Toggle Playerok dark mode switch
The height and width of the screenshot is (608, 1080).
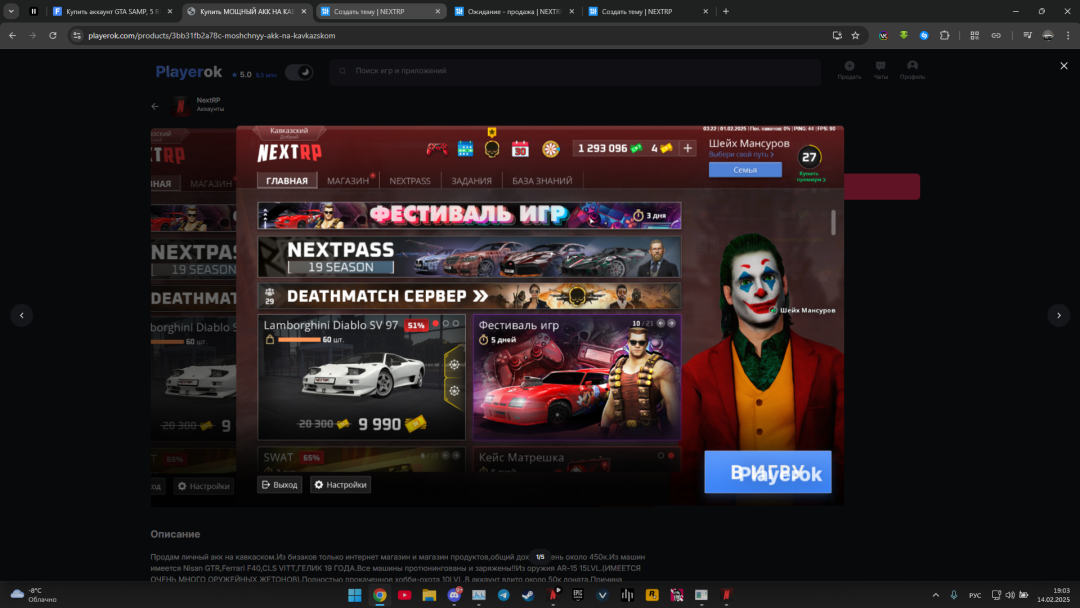(x=298, y=72)
